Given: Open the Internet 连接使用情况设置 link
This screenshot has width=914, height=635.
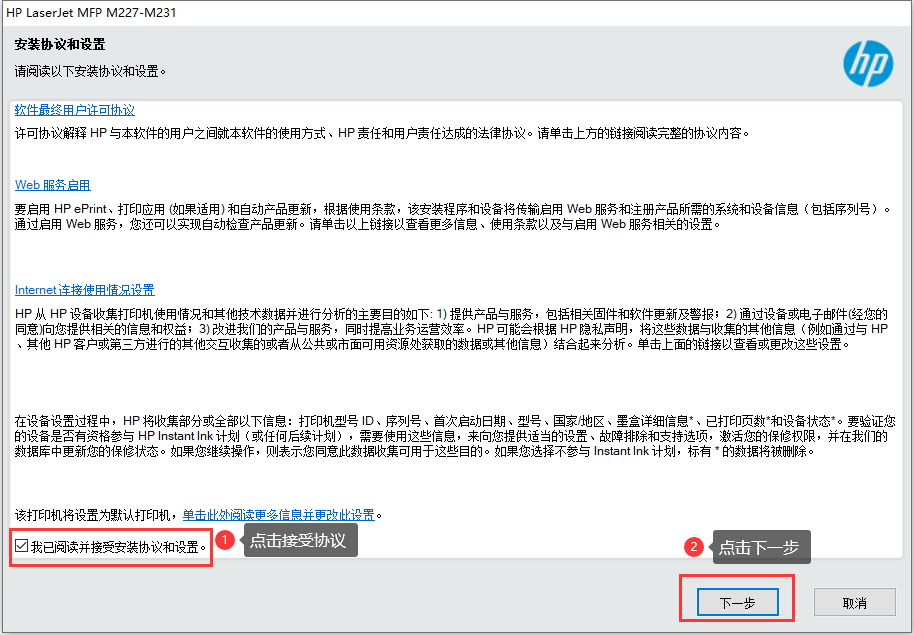Looking at the screenshot, I should tap(85, 290).
